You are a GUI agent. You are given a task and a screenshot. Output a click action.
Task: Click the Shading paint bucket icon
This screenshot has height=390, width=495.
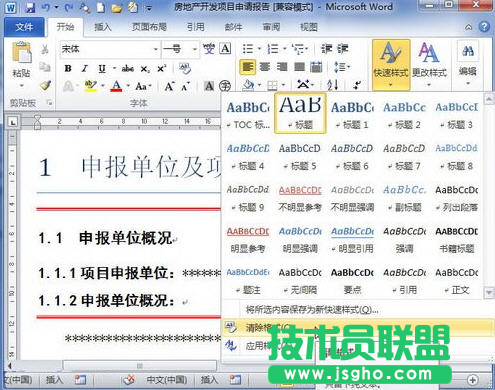(248, 85)
